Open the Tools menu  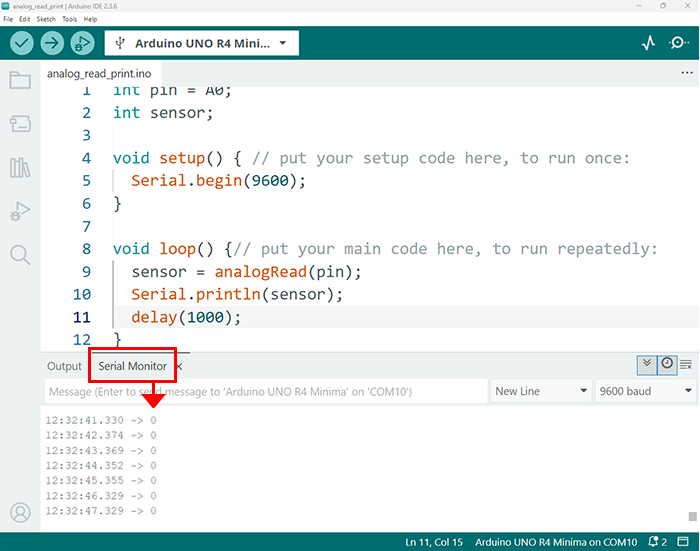(69, 19)
